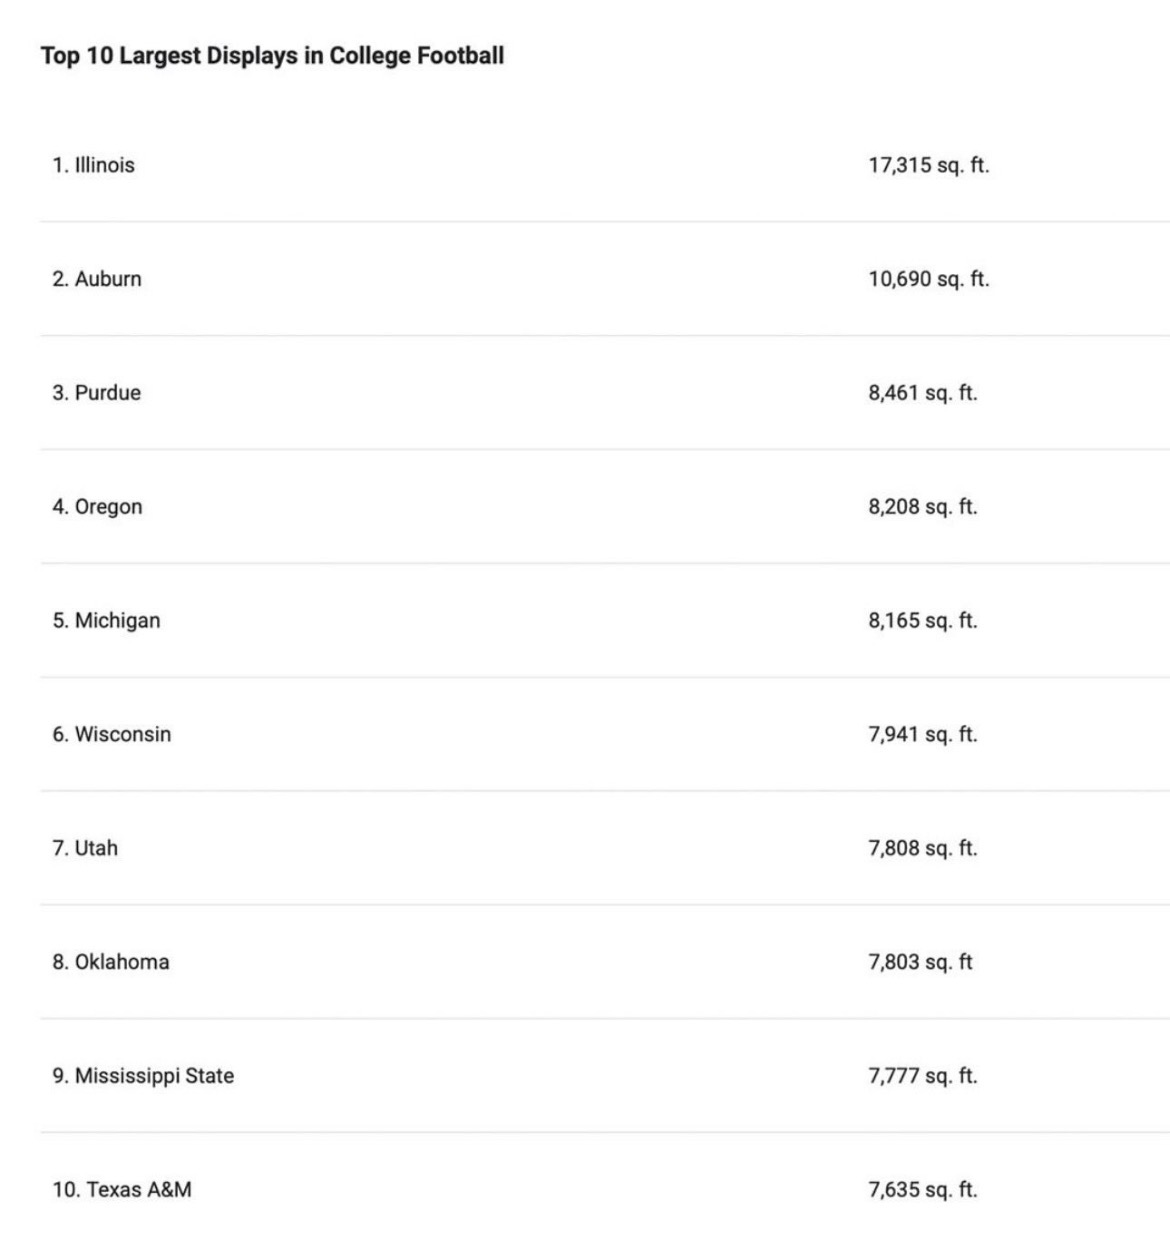Click the '7. Utah' row label
Viewport: 1170px width, 1248px height.
(x=85, y=849)
